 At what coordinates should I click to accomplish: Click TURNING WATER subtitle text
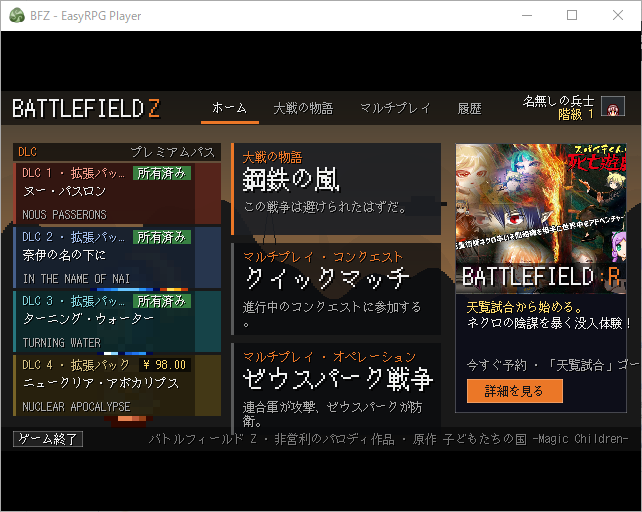click(x=61, y=343)
